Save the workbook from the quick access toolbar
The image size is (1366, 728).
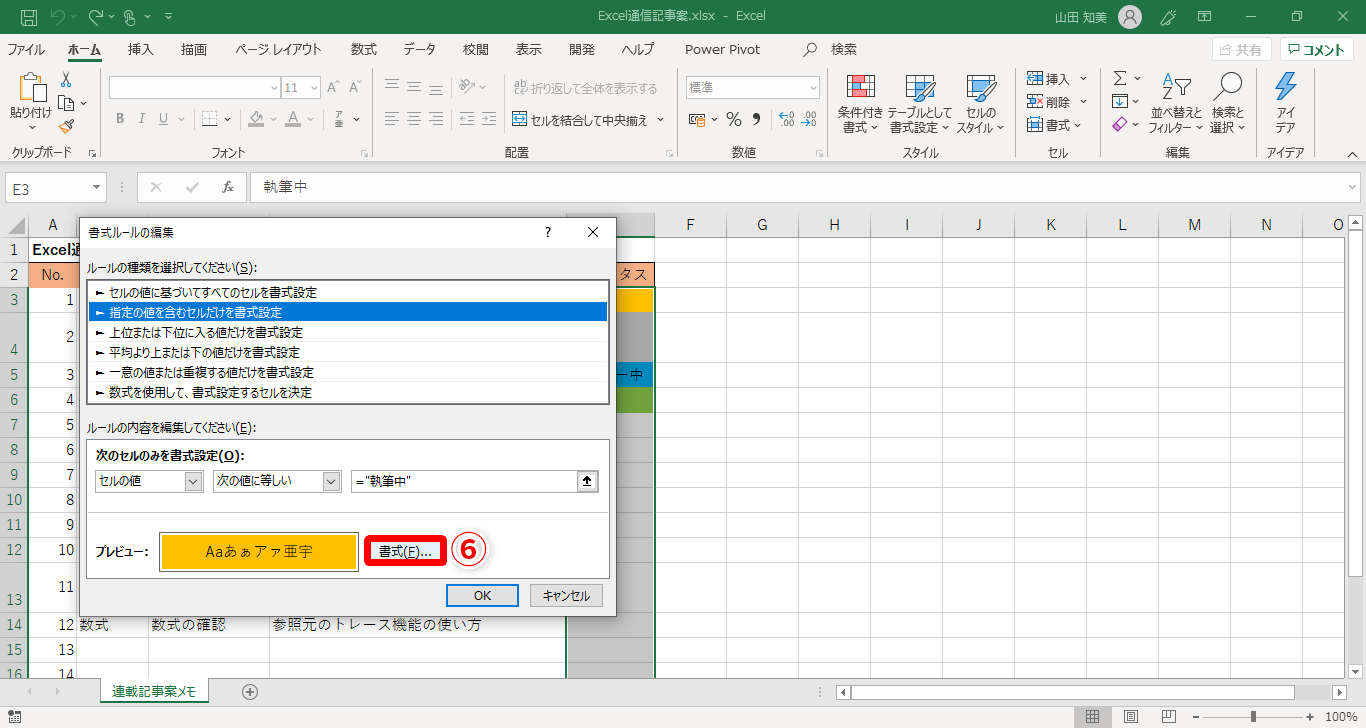click(x=29, y=17)
